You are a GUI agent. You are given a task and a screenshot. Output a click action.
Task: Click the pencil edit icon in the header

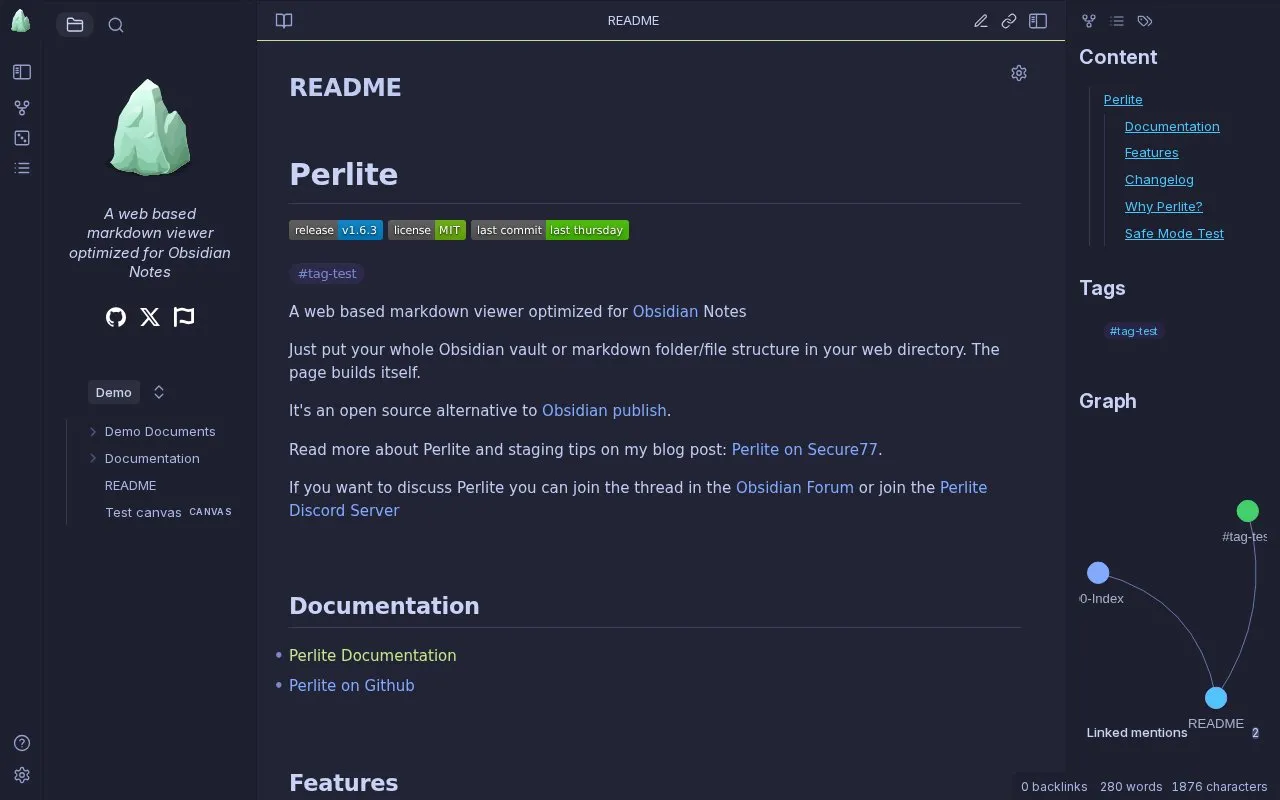coord(981,21)
